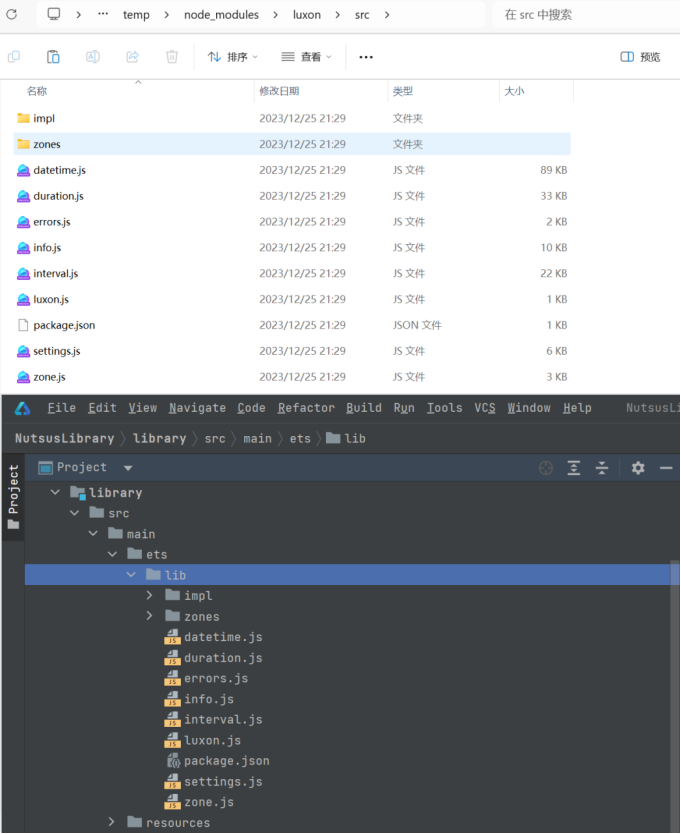Click the Explorer share icon

tap(132, 56)
